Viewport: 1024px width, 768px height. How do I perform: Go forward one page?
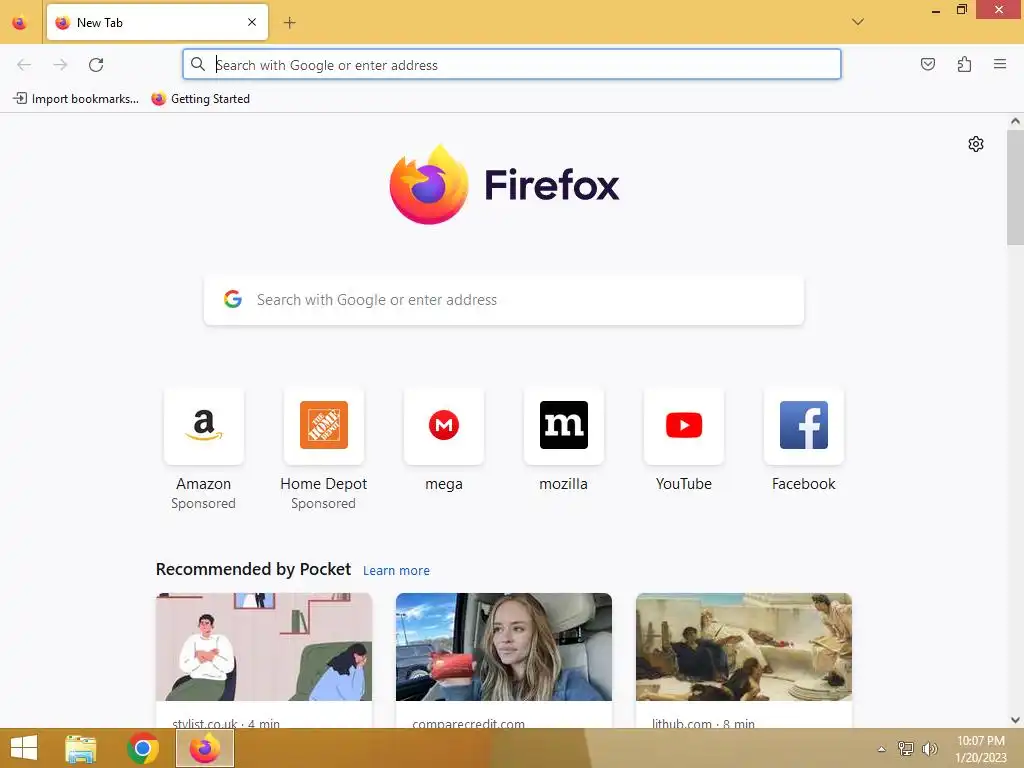60,65
